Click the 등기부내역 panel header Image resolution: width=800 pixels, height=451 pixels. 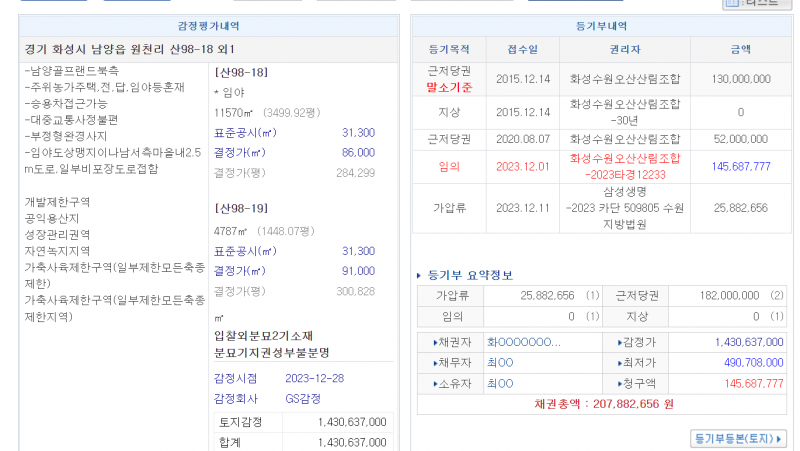(x=599, y=26)
